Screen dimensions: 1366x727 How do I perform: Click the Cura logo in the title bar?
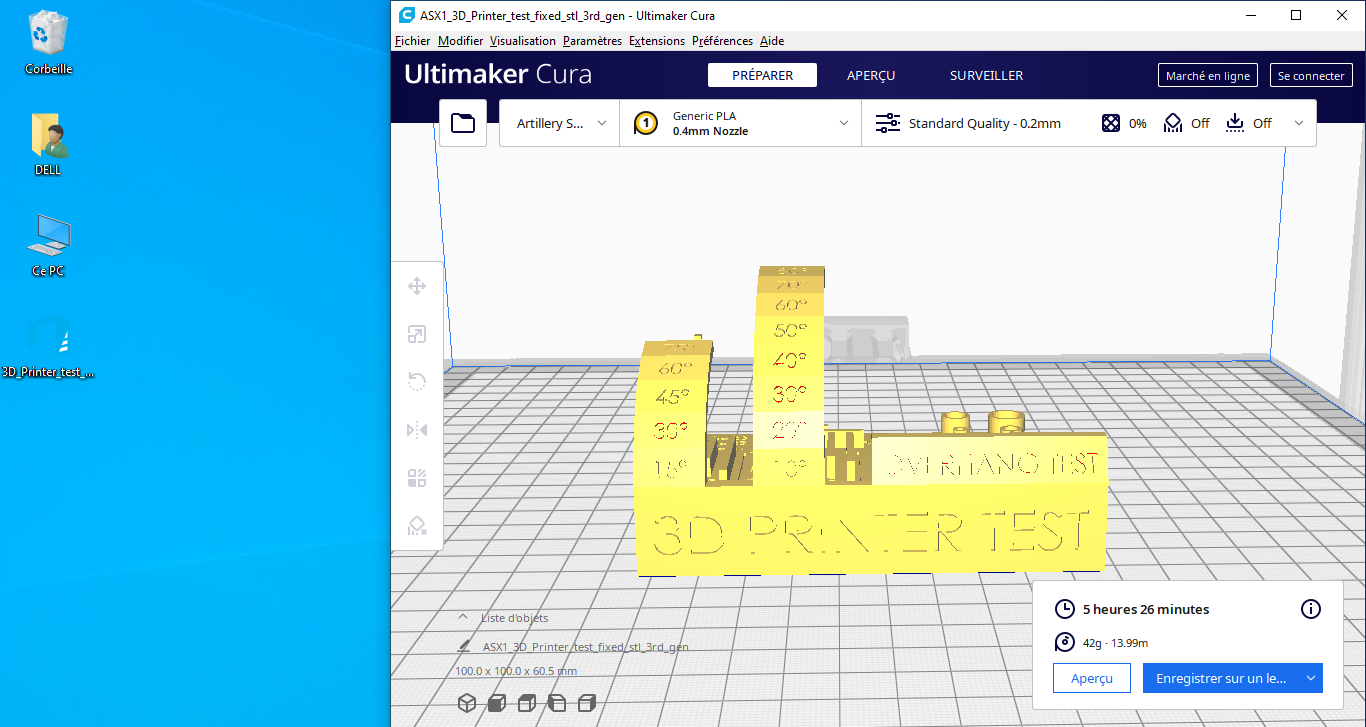click(406, 15)
